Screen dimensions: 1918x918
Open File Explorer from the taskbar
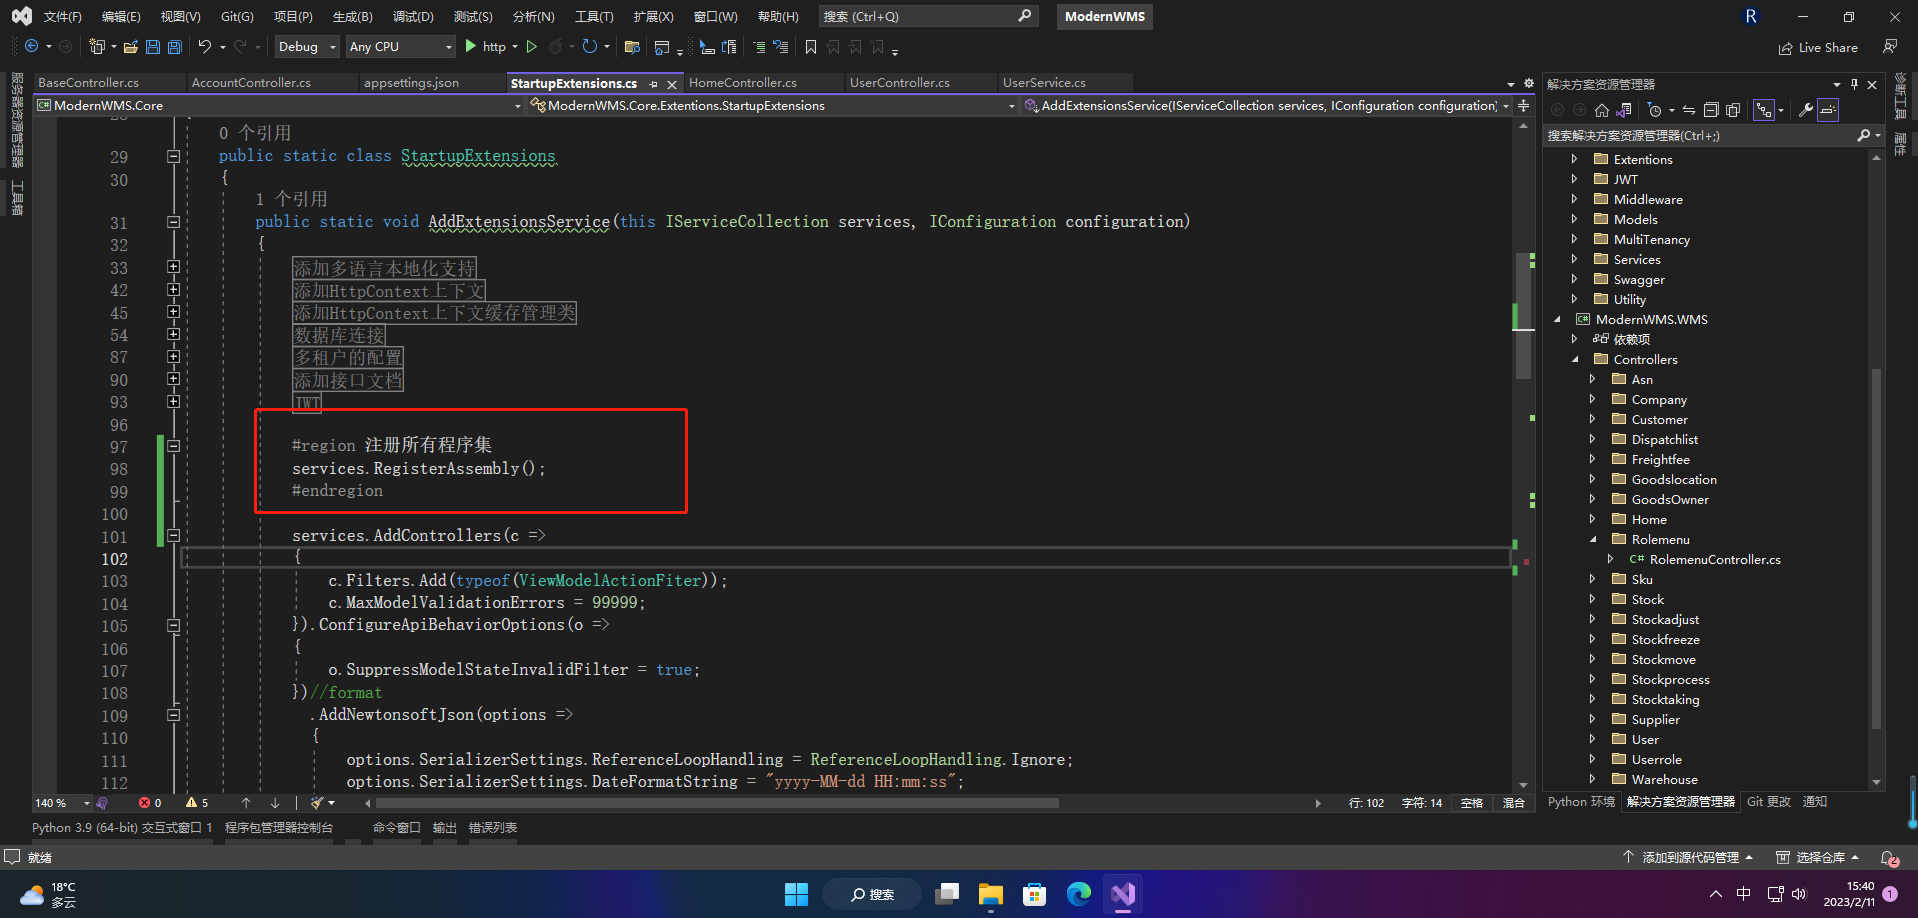(991, 894)
